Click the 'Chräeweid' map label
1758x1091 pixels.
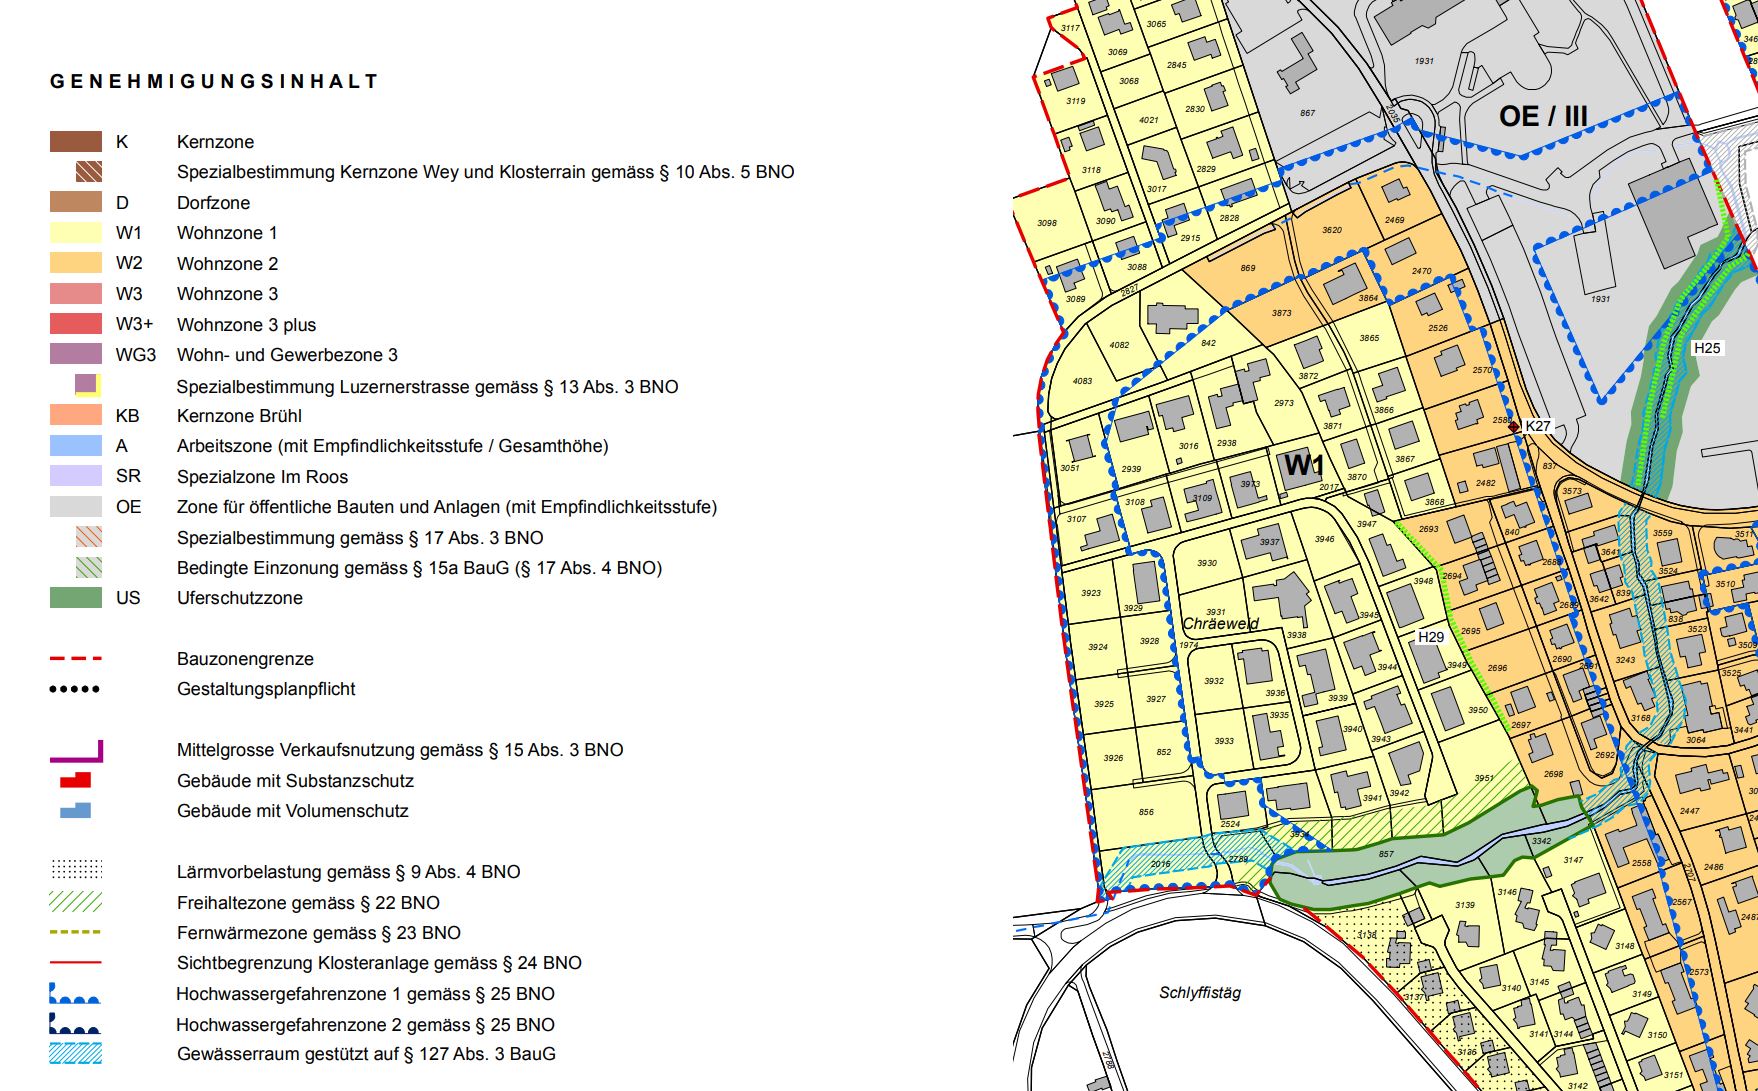(1220, 623)
